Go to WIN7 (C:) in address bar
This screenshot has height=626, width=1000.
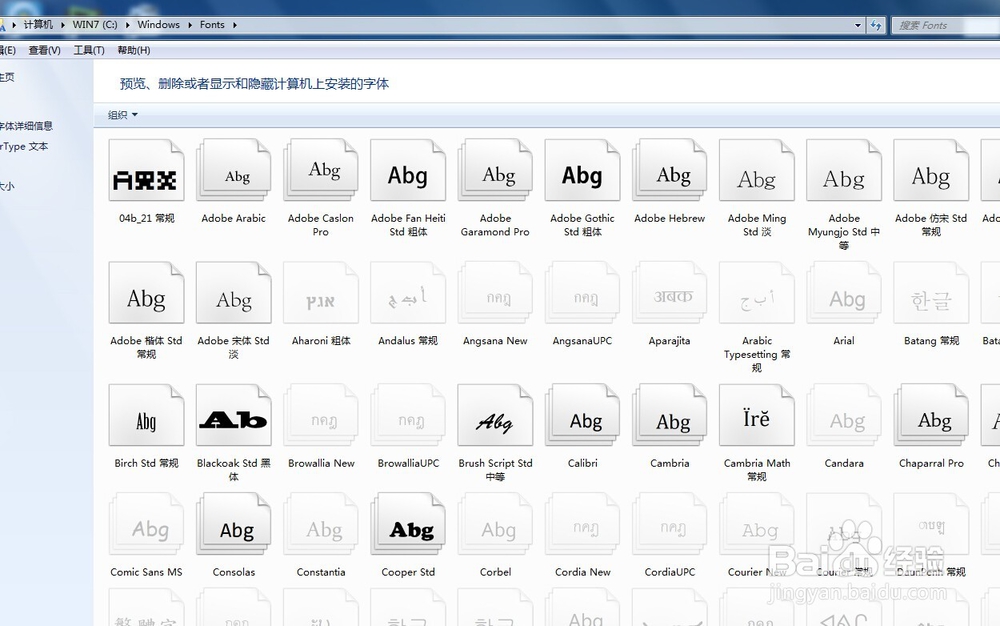coord(94,25)
